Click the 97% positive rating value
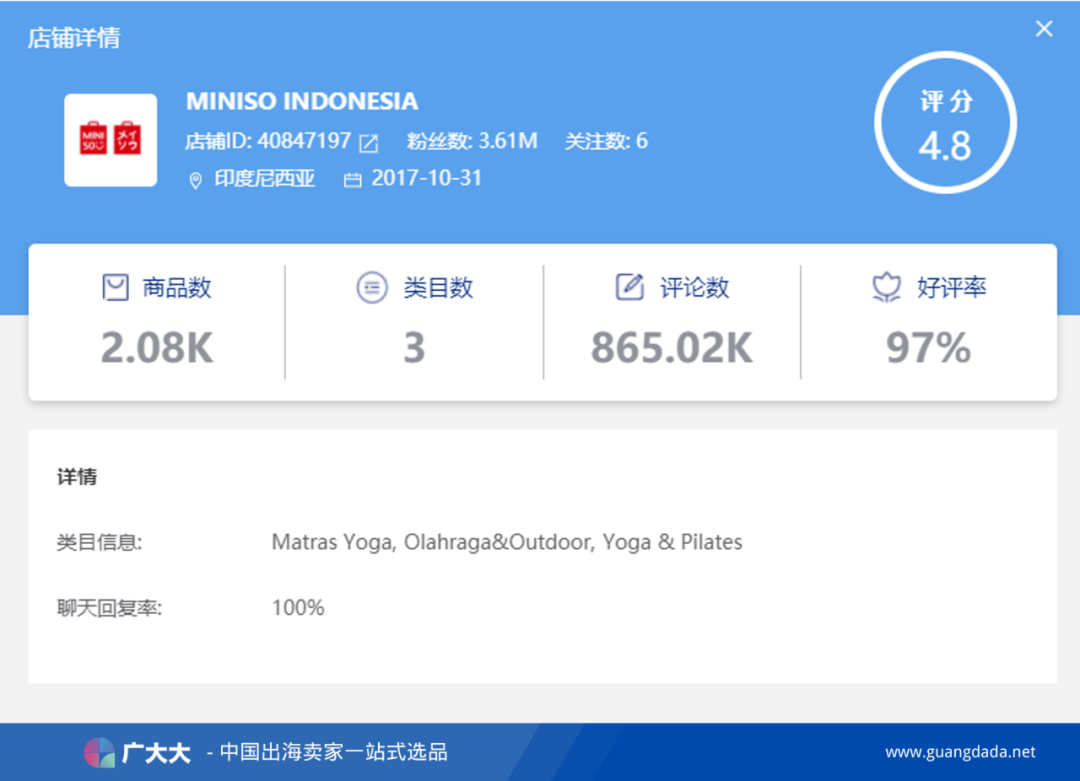 tap(928, 347)
